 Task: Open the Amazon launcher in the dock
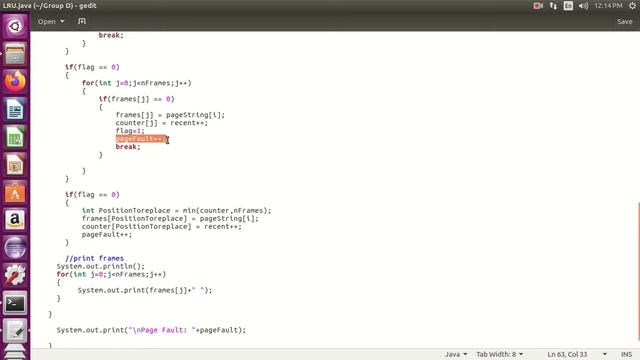tap(15, 220)
